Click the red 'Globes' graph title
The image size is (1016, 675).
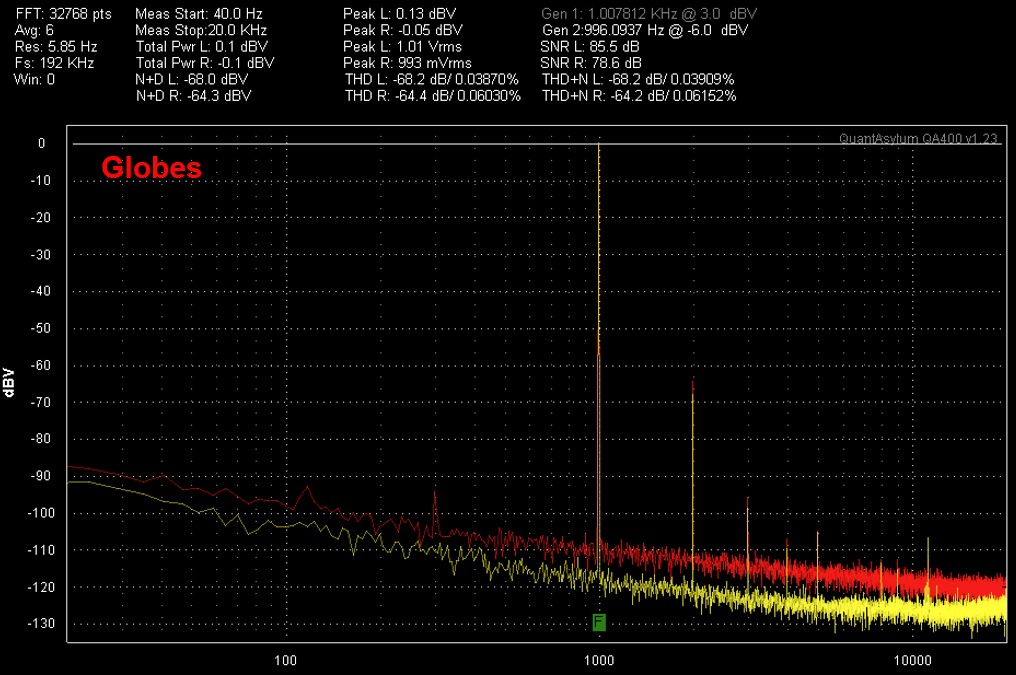152,167
